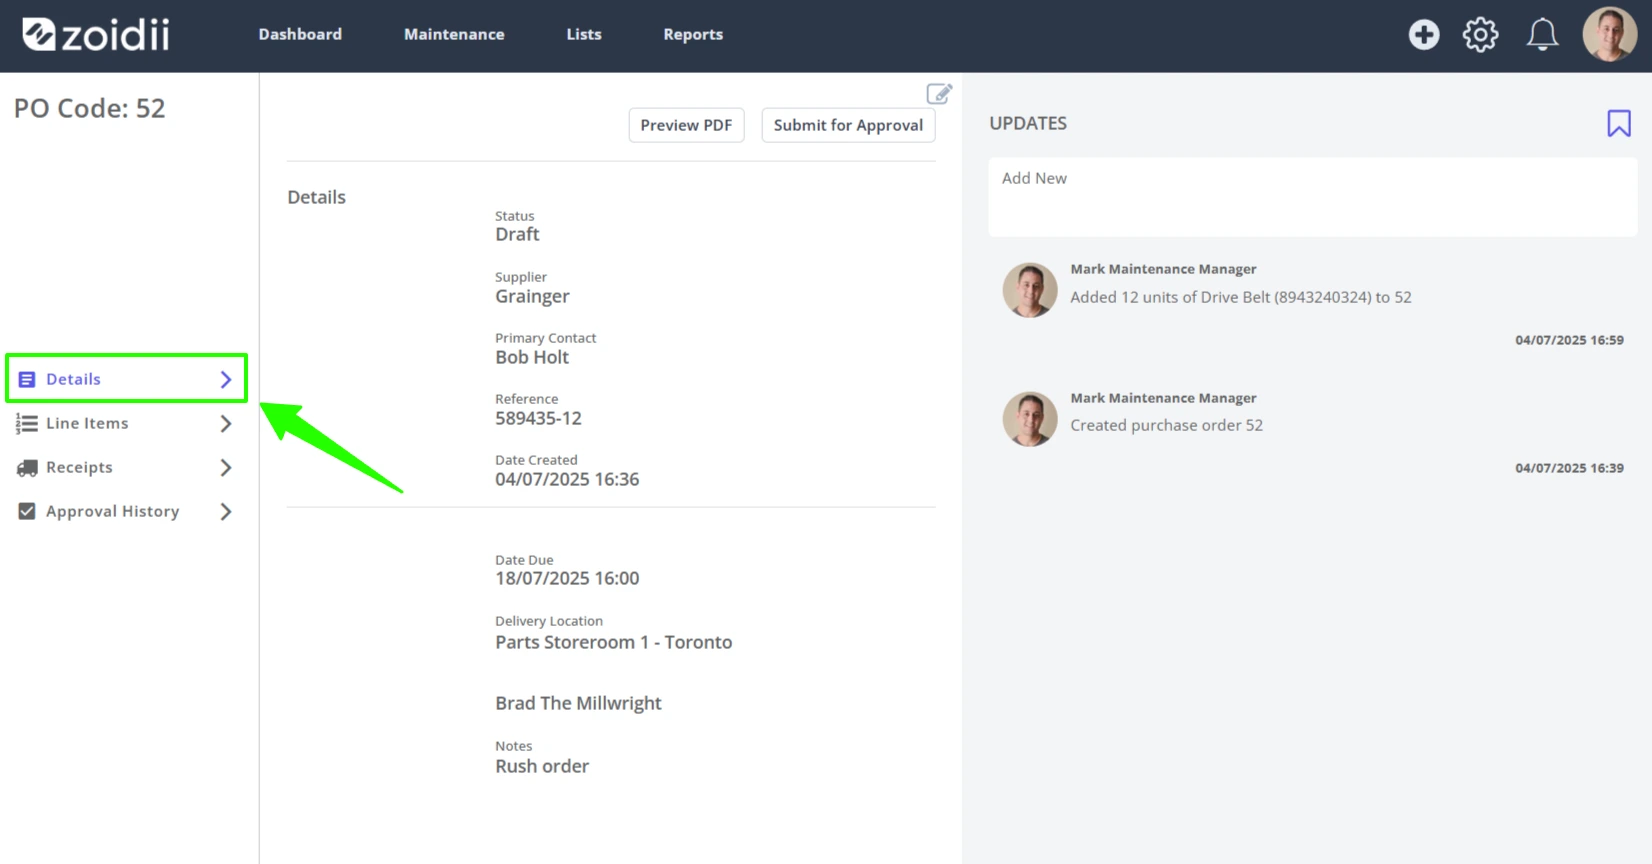1652x864 pixels.
Task: Click the Line Items list icon
Action: pyautogui.click(x=27, y=424)
